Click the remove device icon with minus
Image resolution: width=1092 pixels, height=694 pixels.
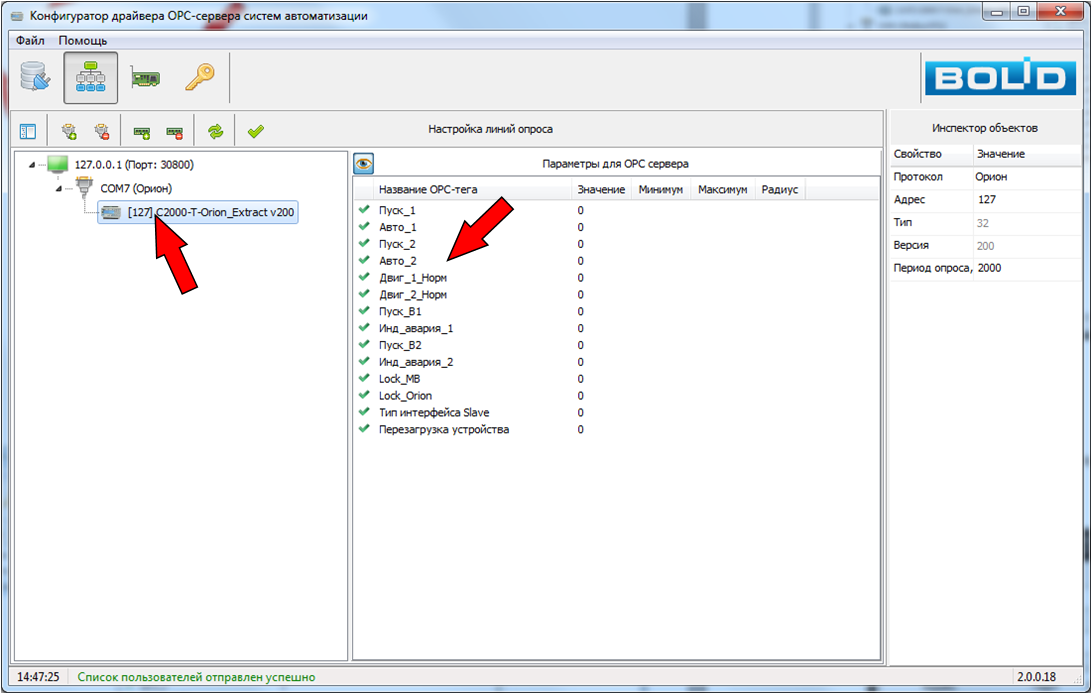pyautogui.click(x=174, y=131)
